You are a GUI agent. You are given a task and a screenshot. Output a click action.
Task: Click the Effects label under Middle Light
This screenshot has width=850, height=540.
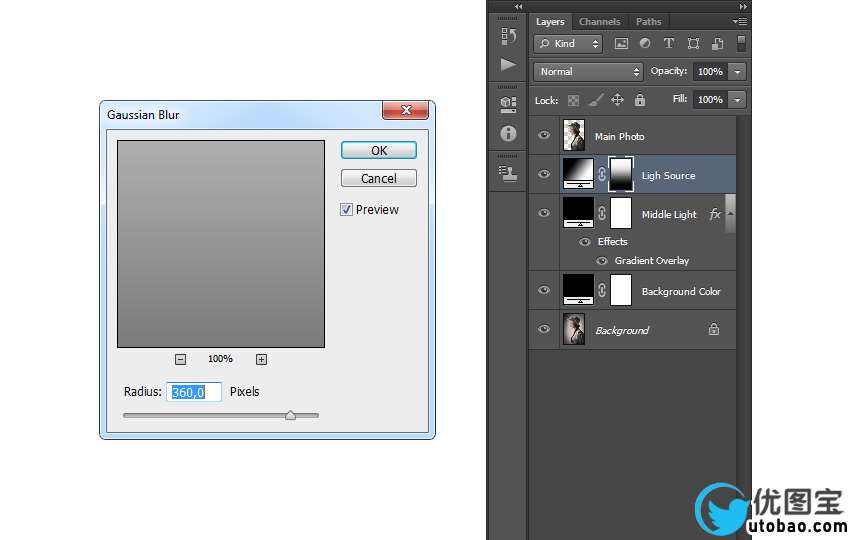coord(613,242)
